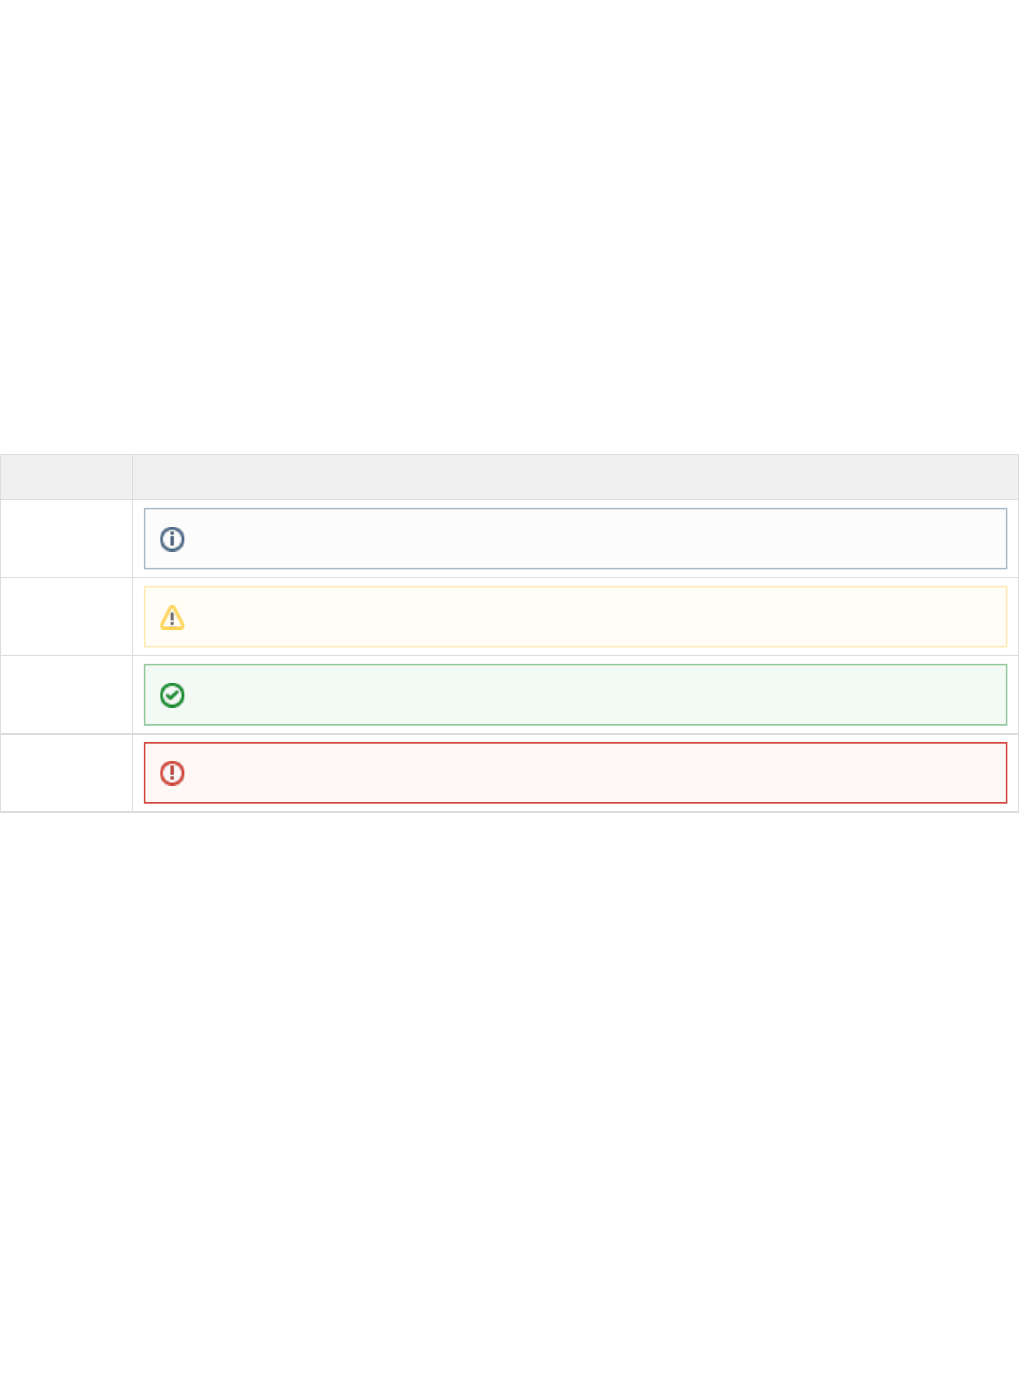Click the empty first-column cell beside error panel
Screen dimensions: 1032x1392
66,773
